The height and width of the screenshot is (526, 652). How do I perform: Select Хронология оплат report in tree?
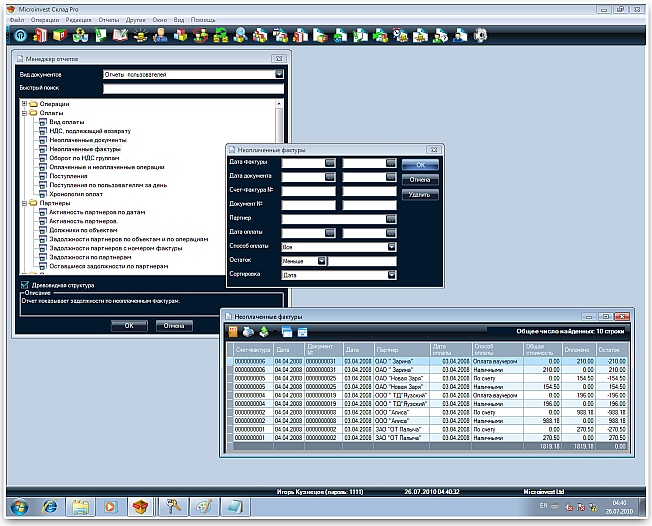click(x=76, y=194)
